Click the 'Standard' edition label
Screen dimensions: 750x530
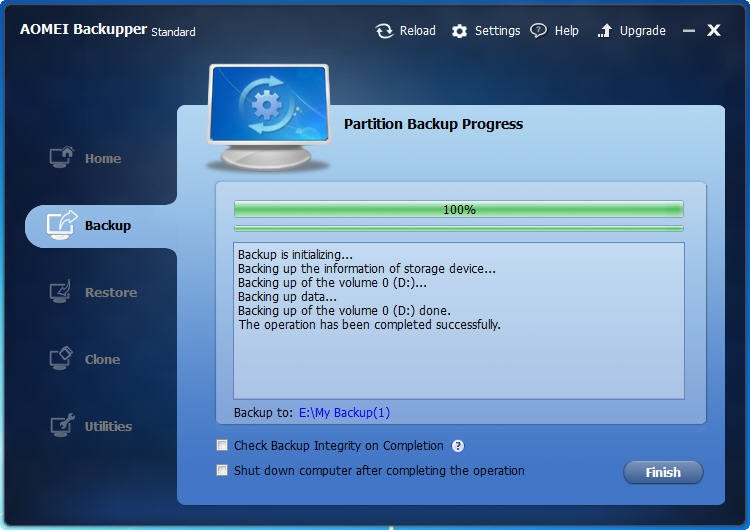173,32
